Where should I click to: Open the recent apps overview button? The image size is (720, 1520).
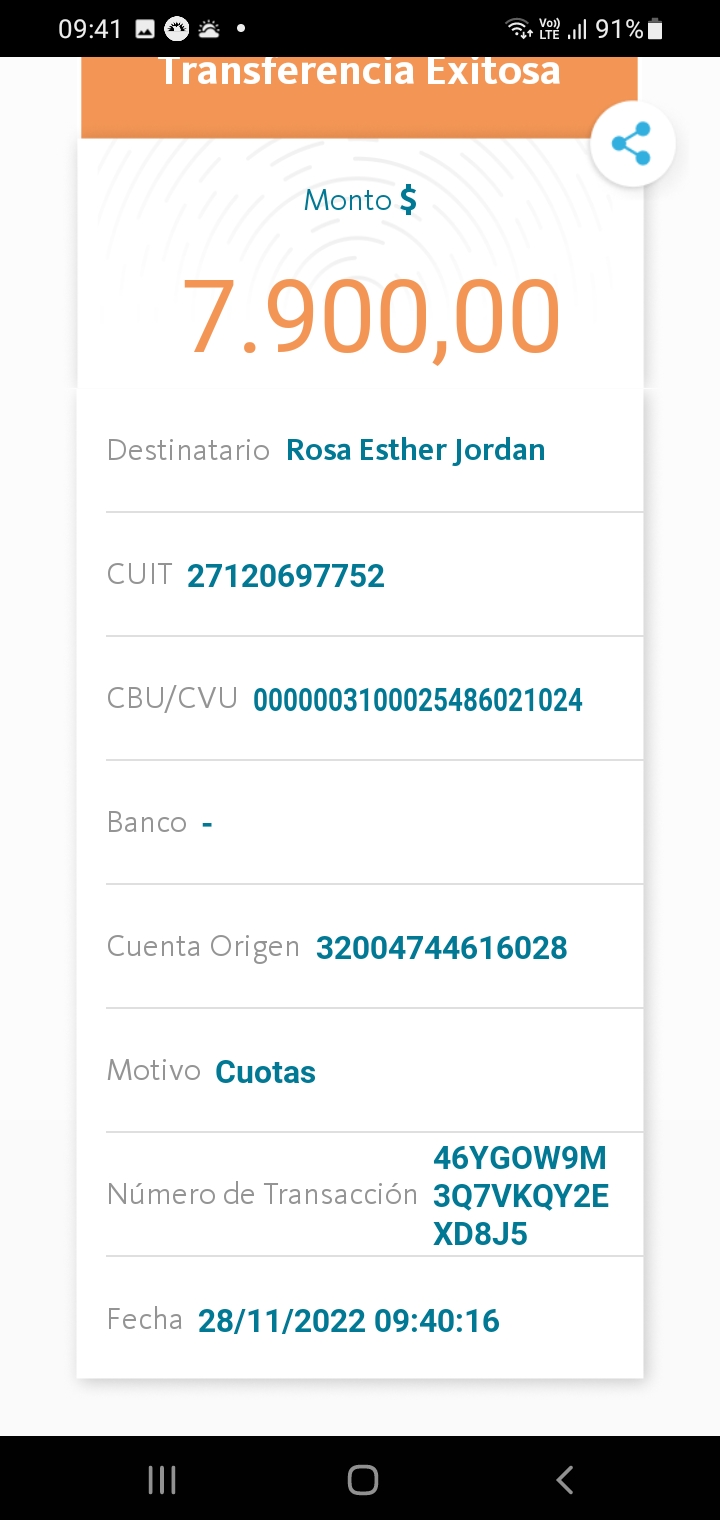162,1479
